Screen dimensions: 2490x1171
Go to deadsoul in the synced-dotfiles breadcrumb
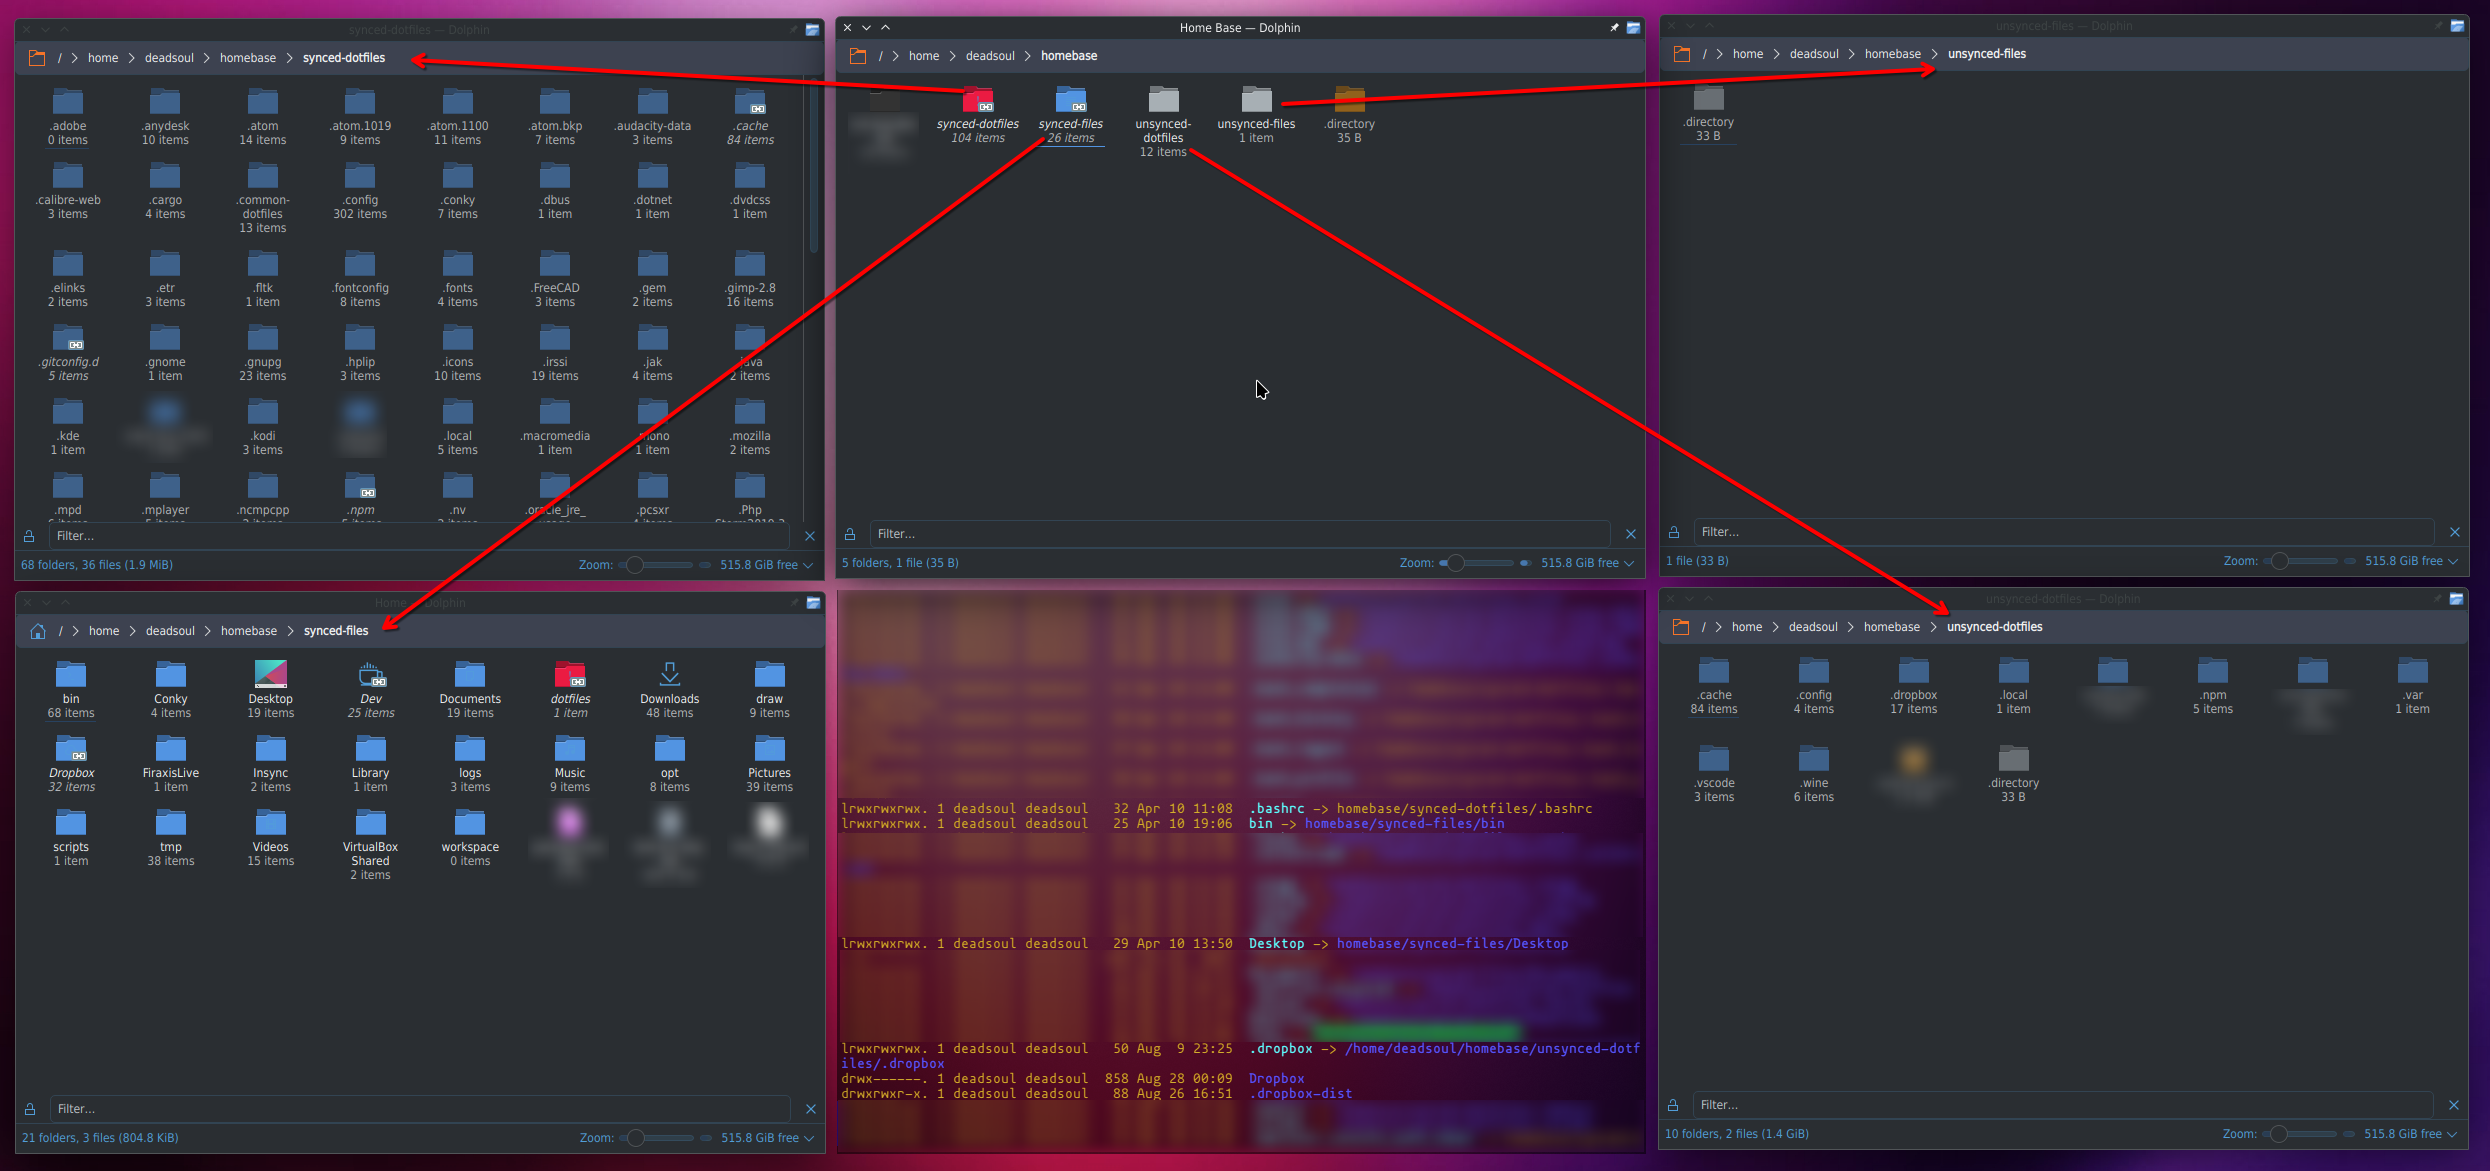point(169,58)
